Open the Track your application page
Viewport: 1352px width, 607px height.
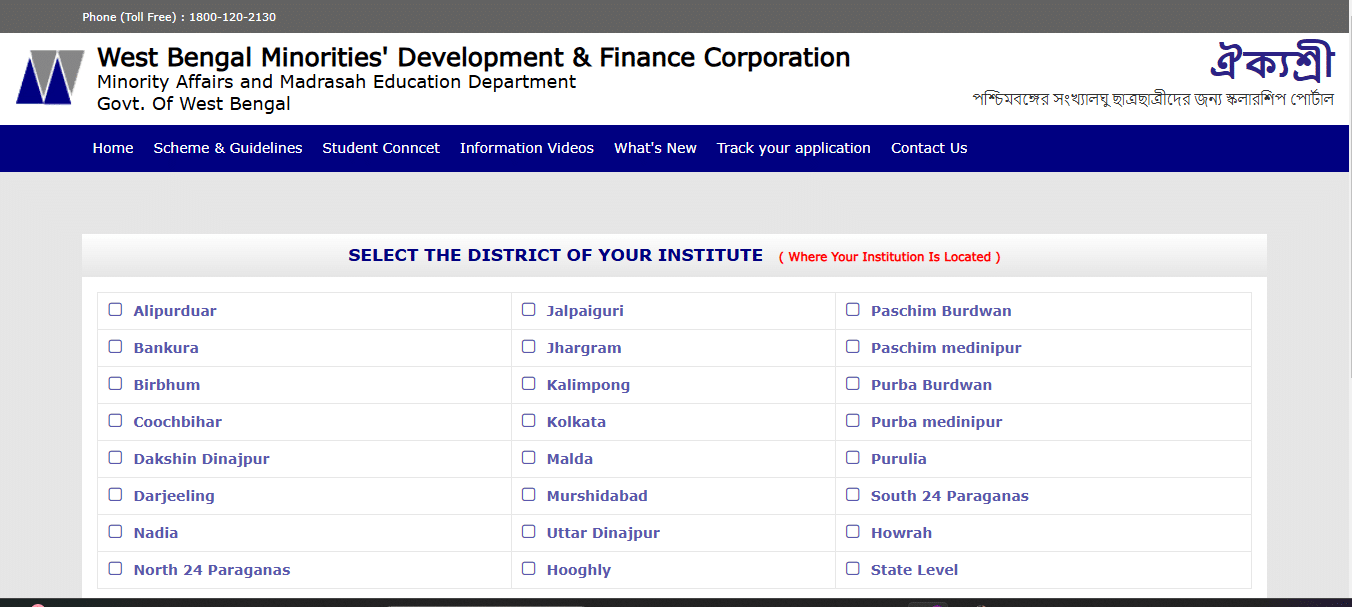point(793,148)
